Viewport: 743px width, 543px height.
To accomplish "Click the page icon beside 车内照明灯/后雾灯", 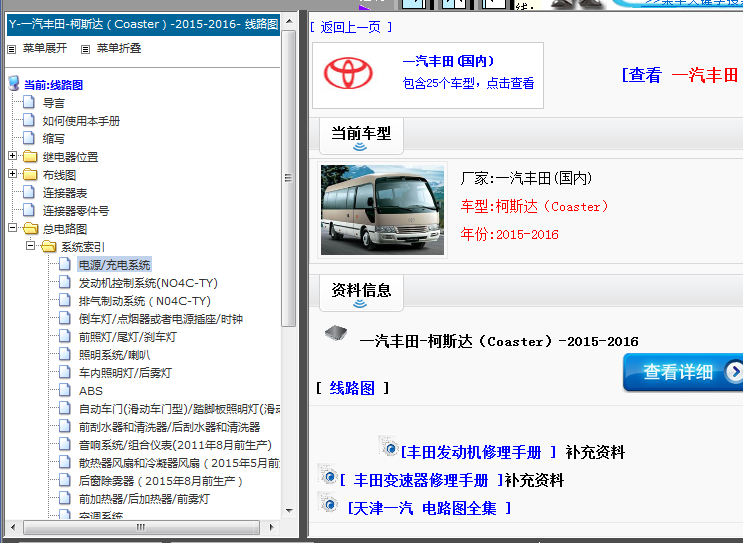I will [x=65, y=372].
